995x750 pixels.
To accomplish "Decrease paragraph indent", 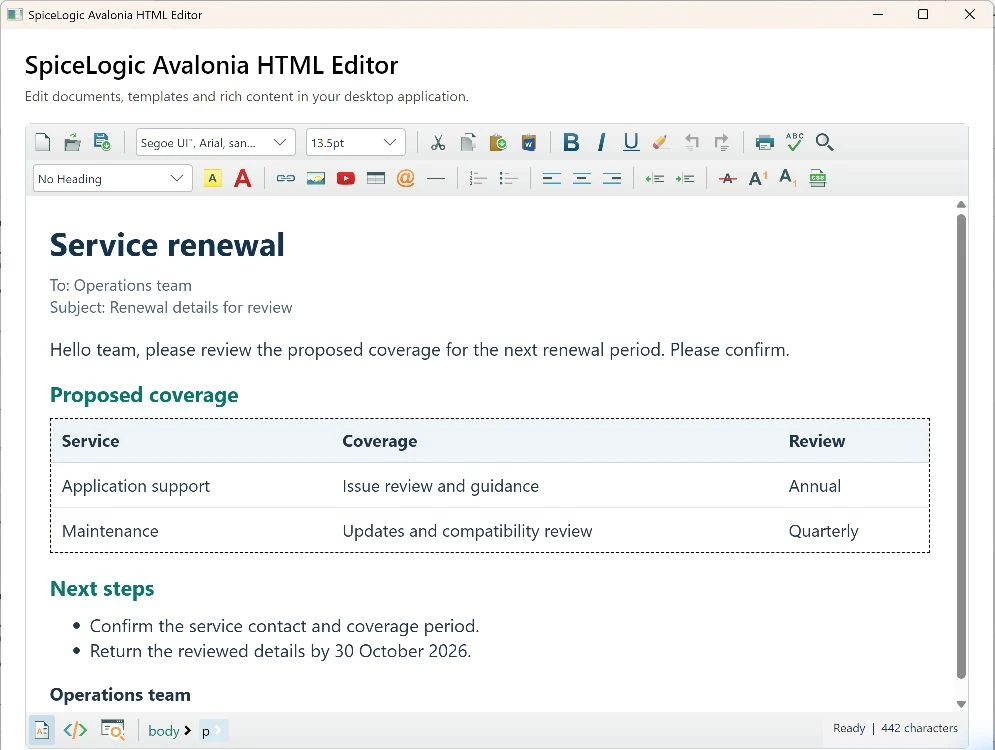I will [x=654, y=178].
